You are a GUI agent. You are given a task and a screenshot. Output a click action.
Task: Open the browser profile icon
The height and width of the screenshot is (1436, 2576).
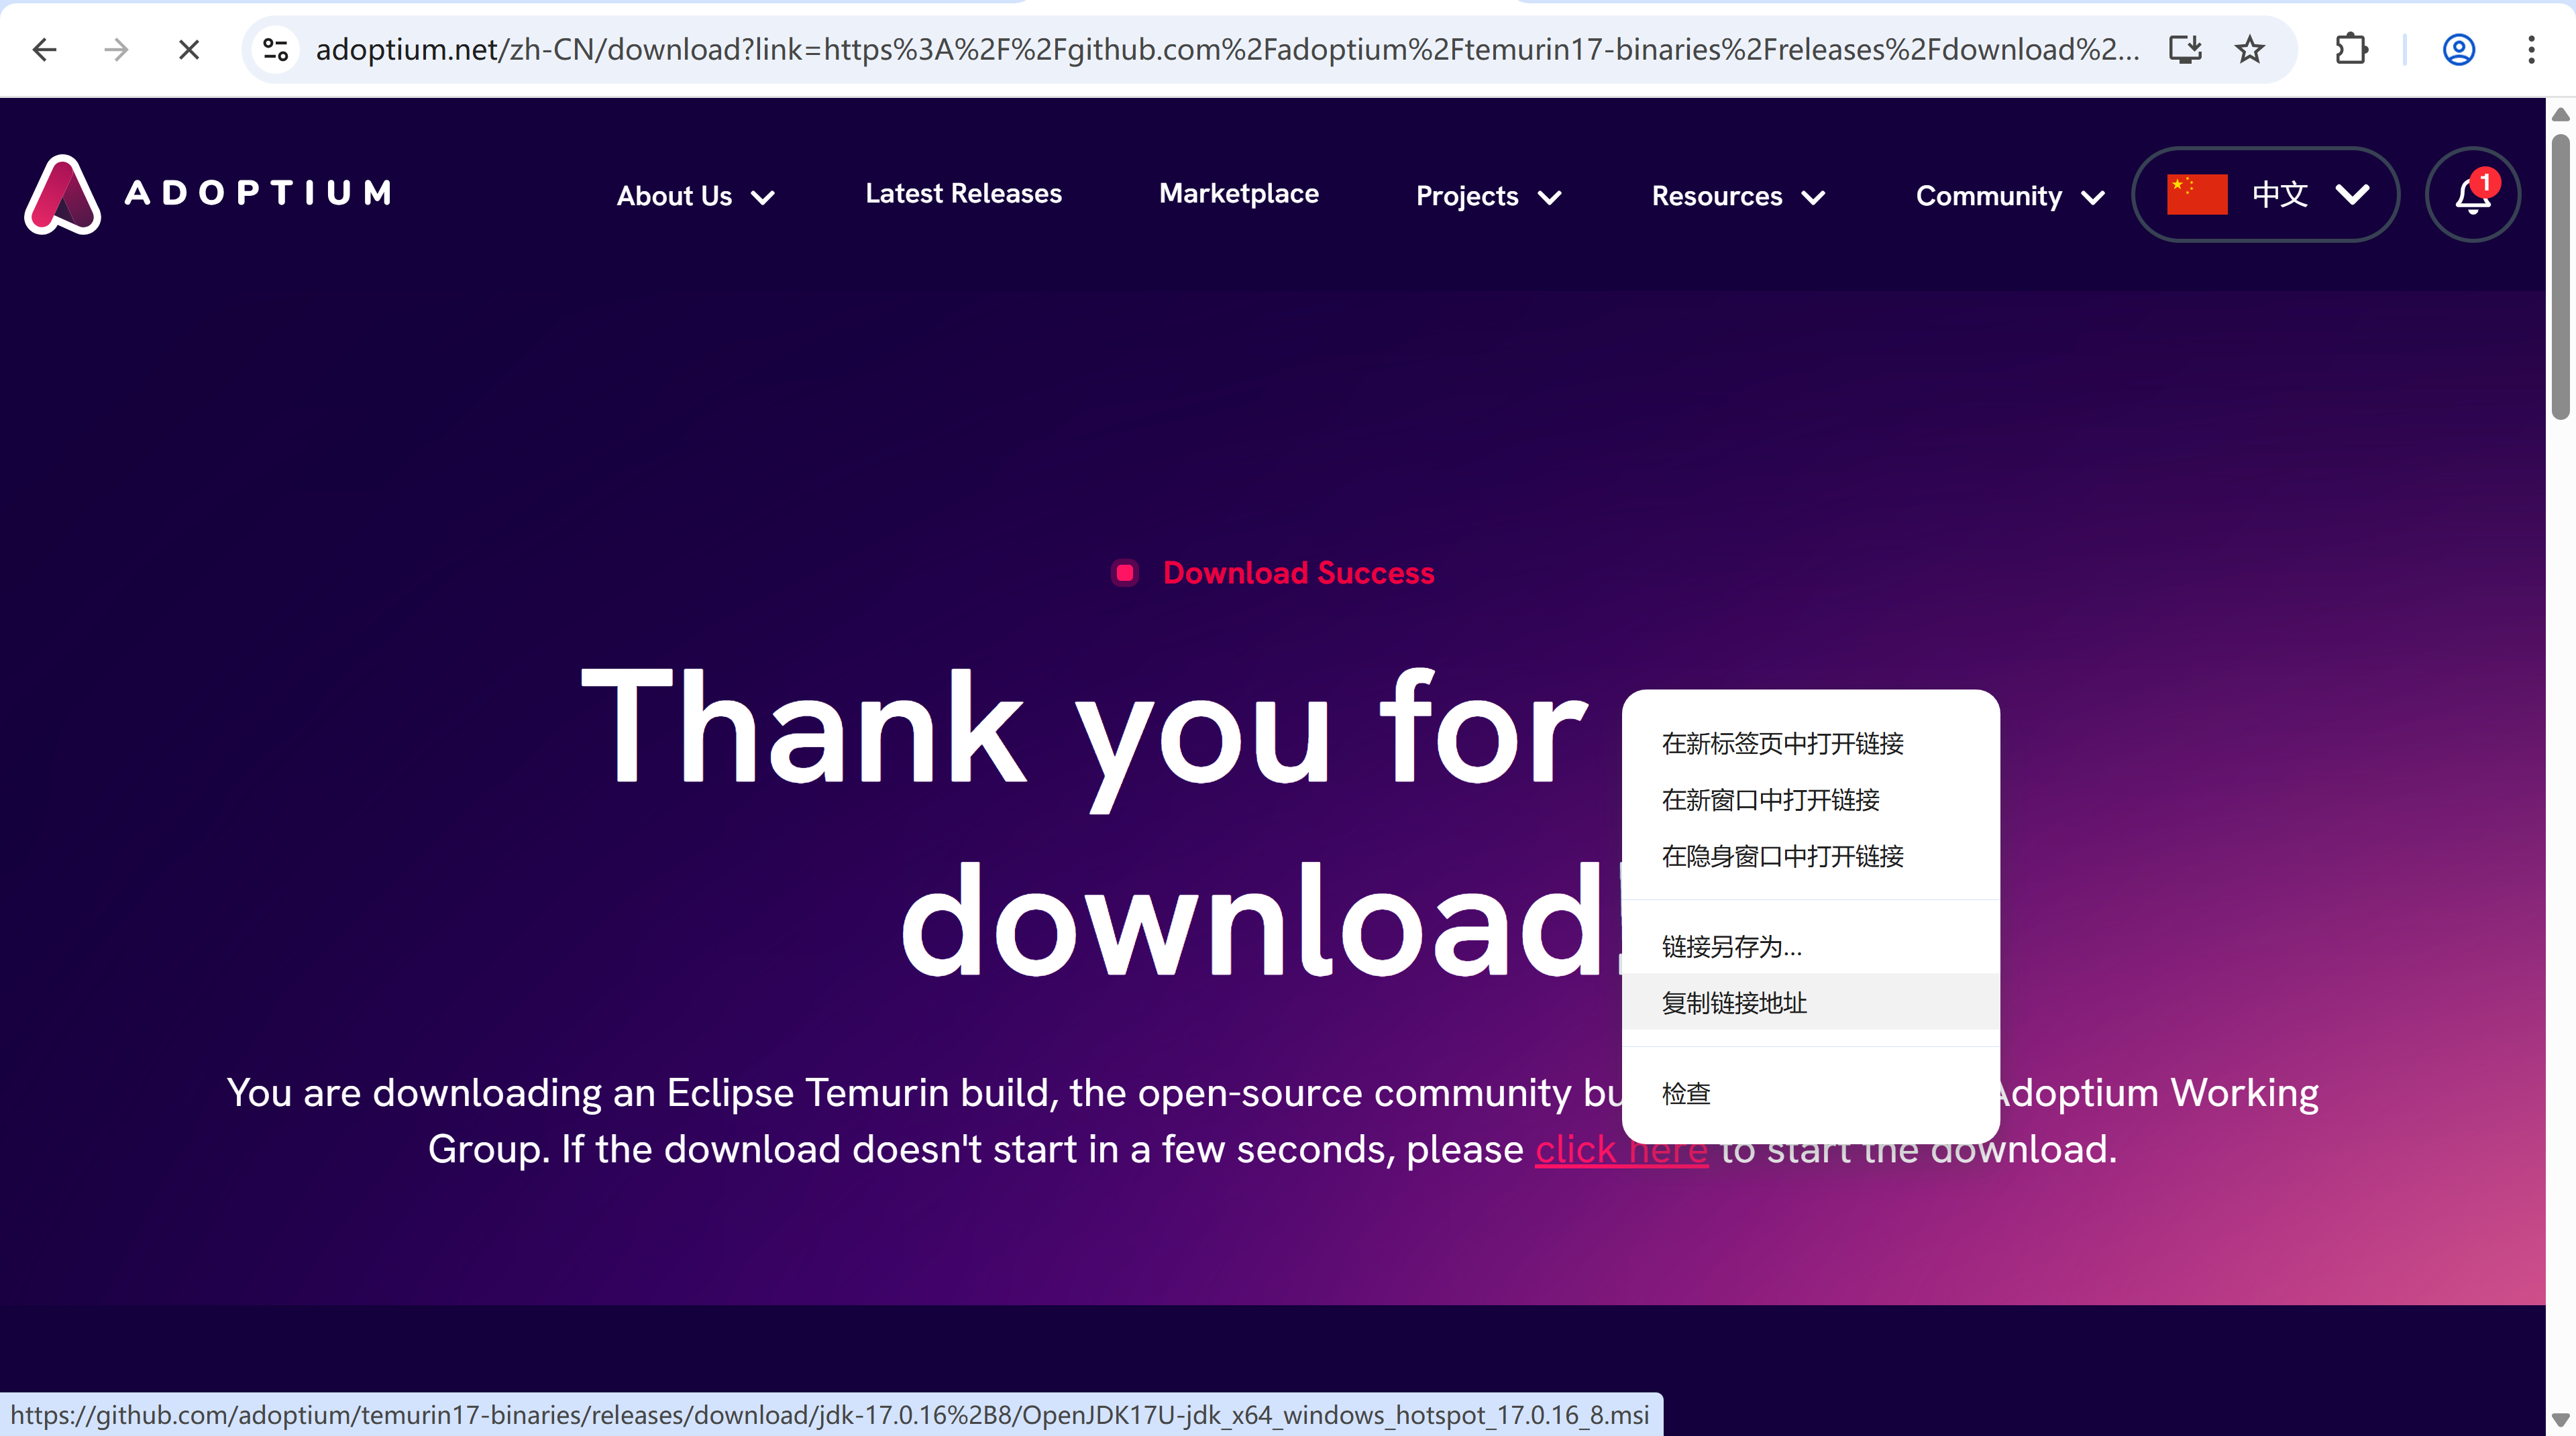pyautogui.click(x=2459, y=49)
